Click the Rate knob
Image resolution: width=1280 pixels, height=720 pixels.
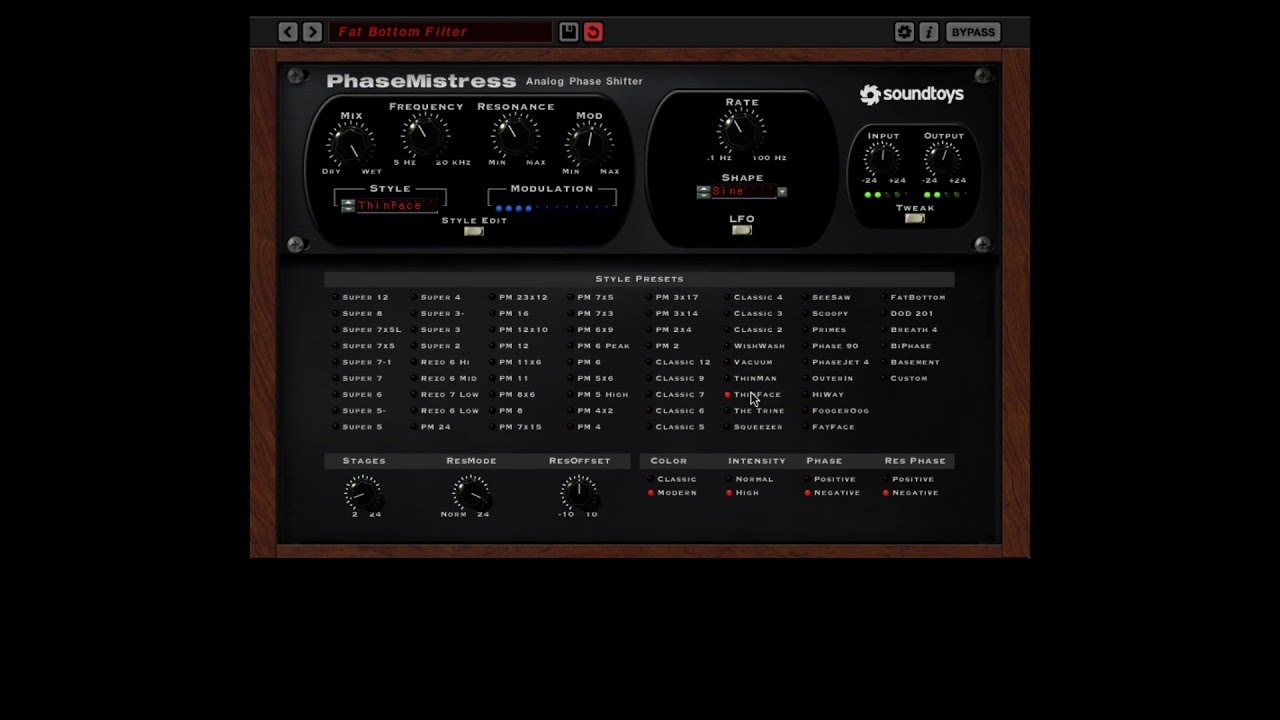click(741, 131)
